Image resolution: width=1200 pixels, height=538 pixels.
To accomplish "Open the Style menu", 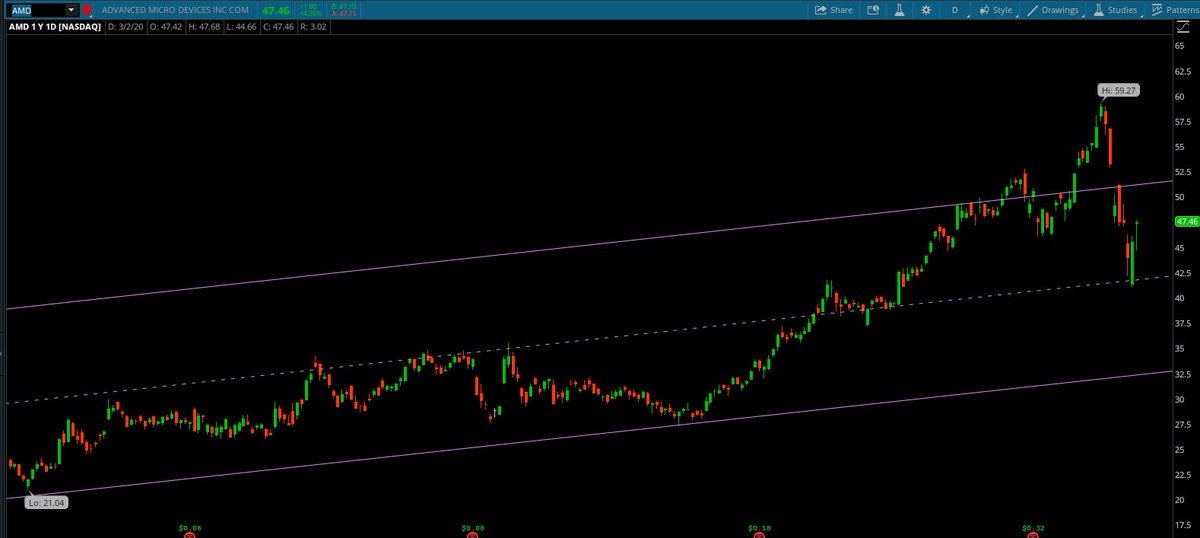I will pyautogui.click(x=996, y=10).
